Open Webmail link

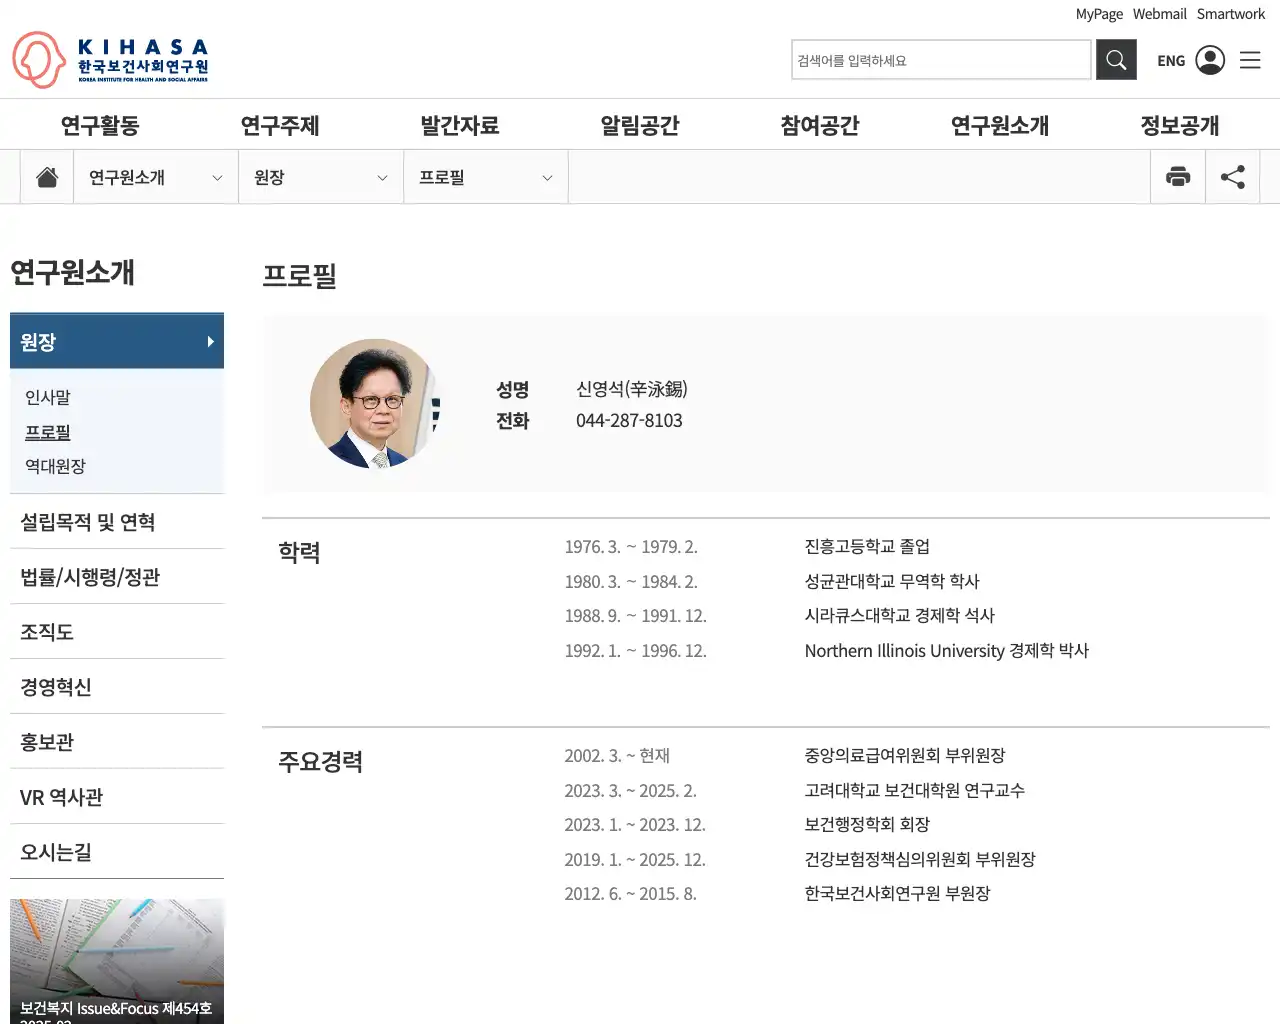(1159, 14)
